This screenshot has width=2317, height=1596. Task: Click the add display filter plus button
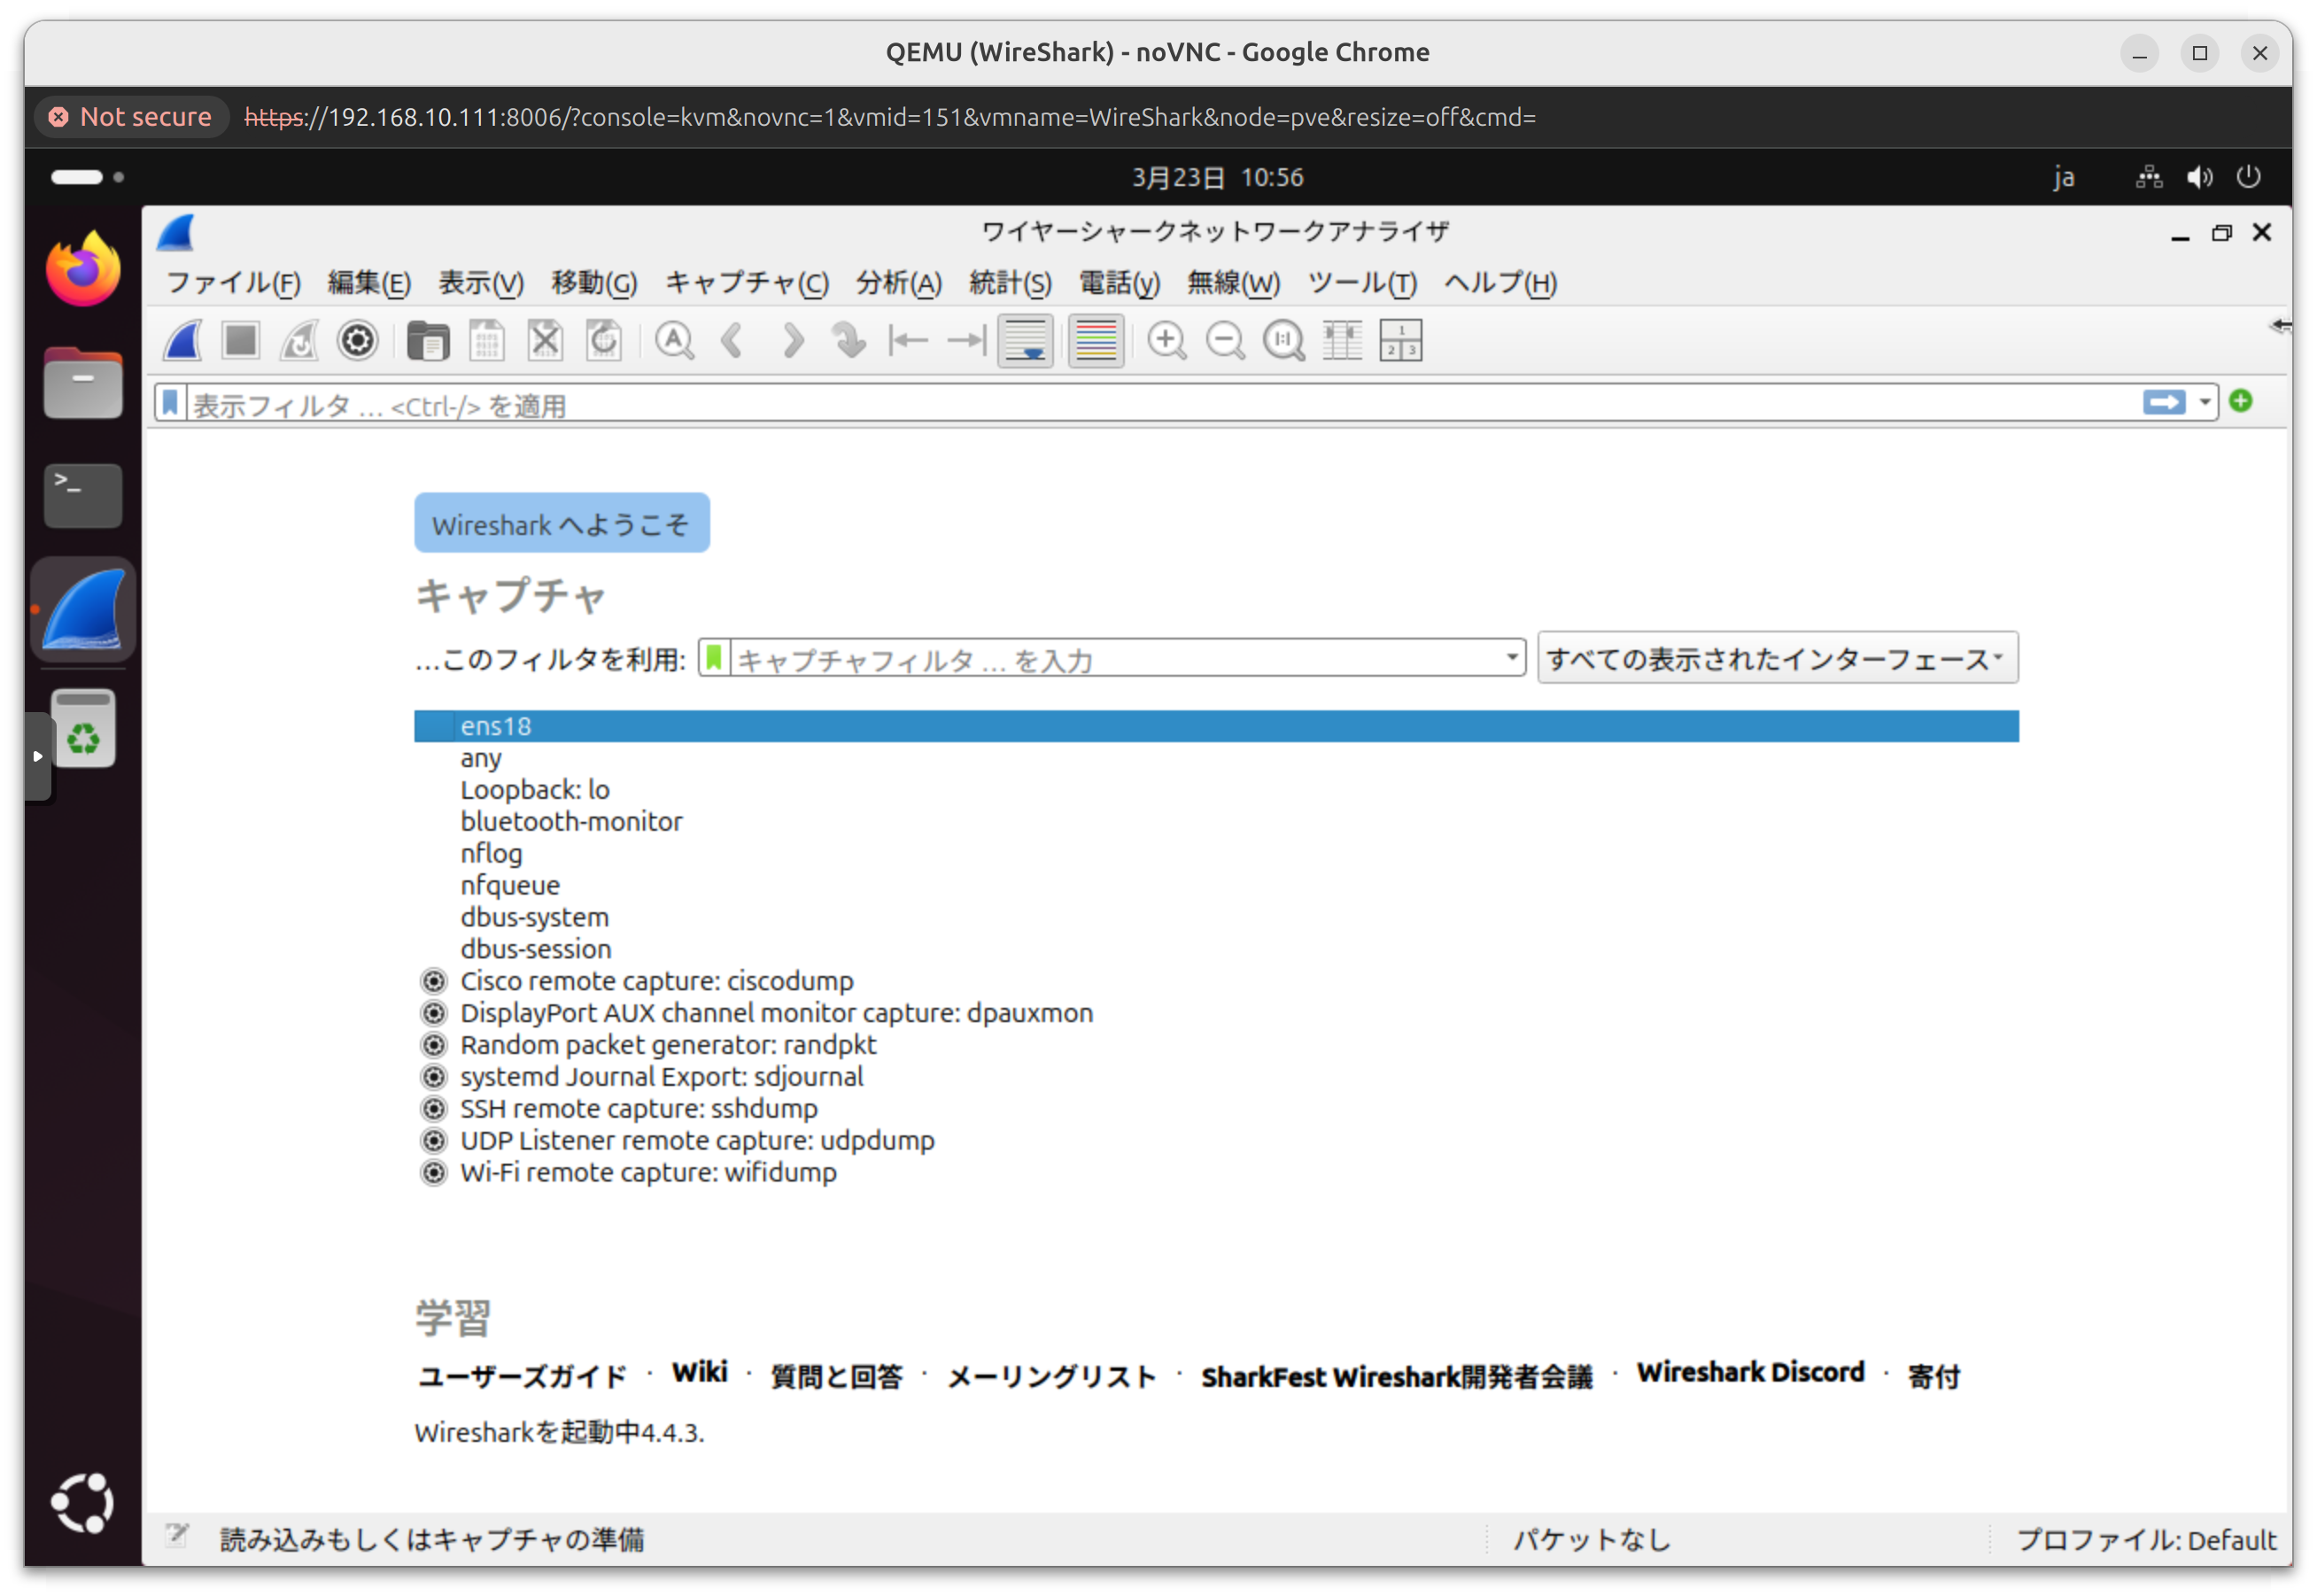pyautogui.click(x=2241, y=401)
